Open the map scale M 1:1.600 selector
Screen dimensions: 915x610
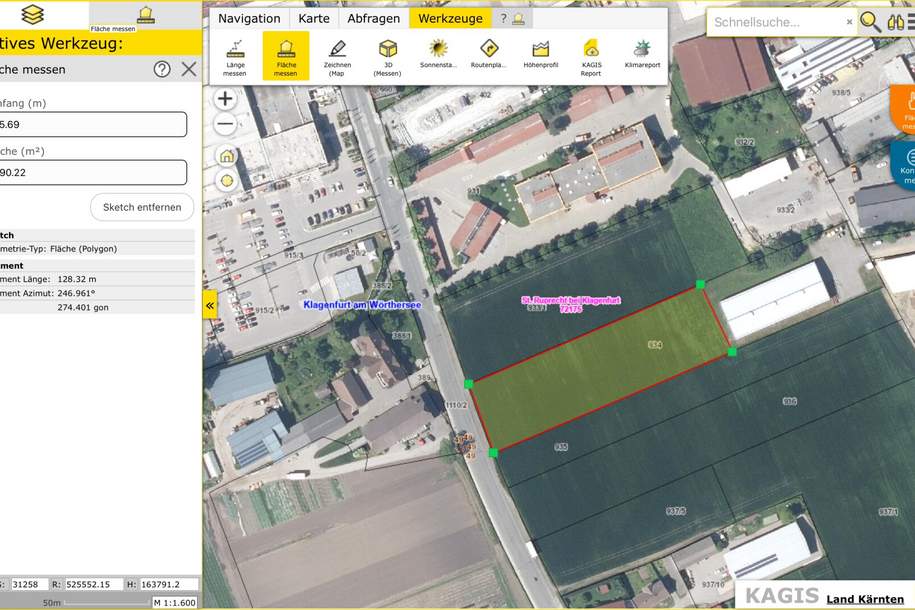coord(174,602)
